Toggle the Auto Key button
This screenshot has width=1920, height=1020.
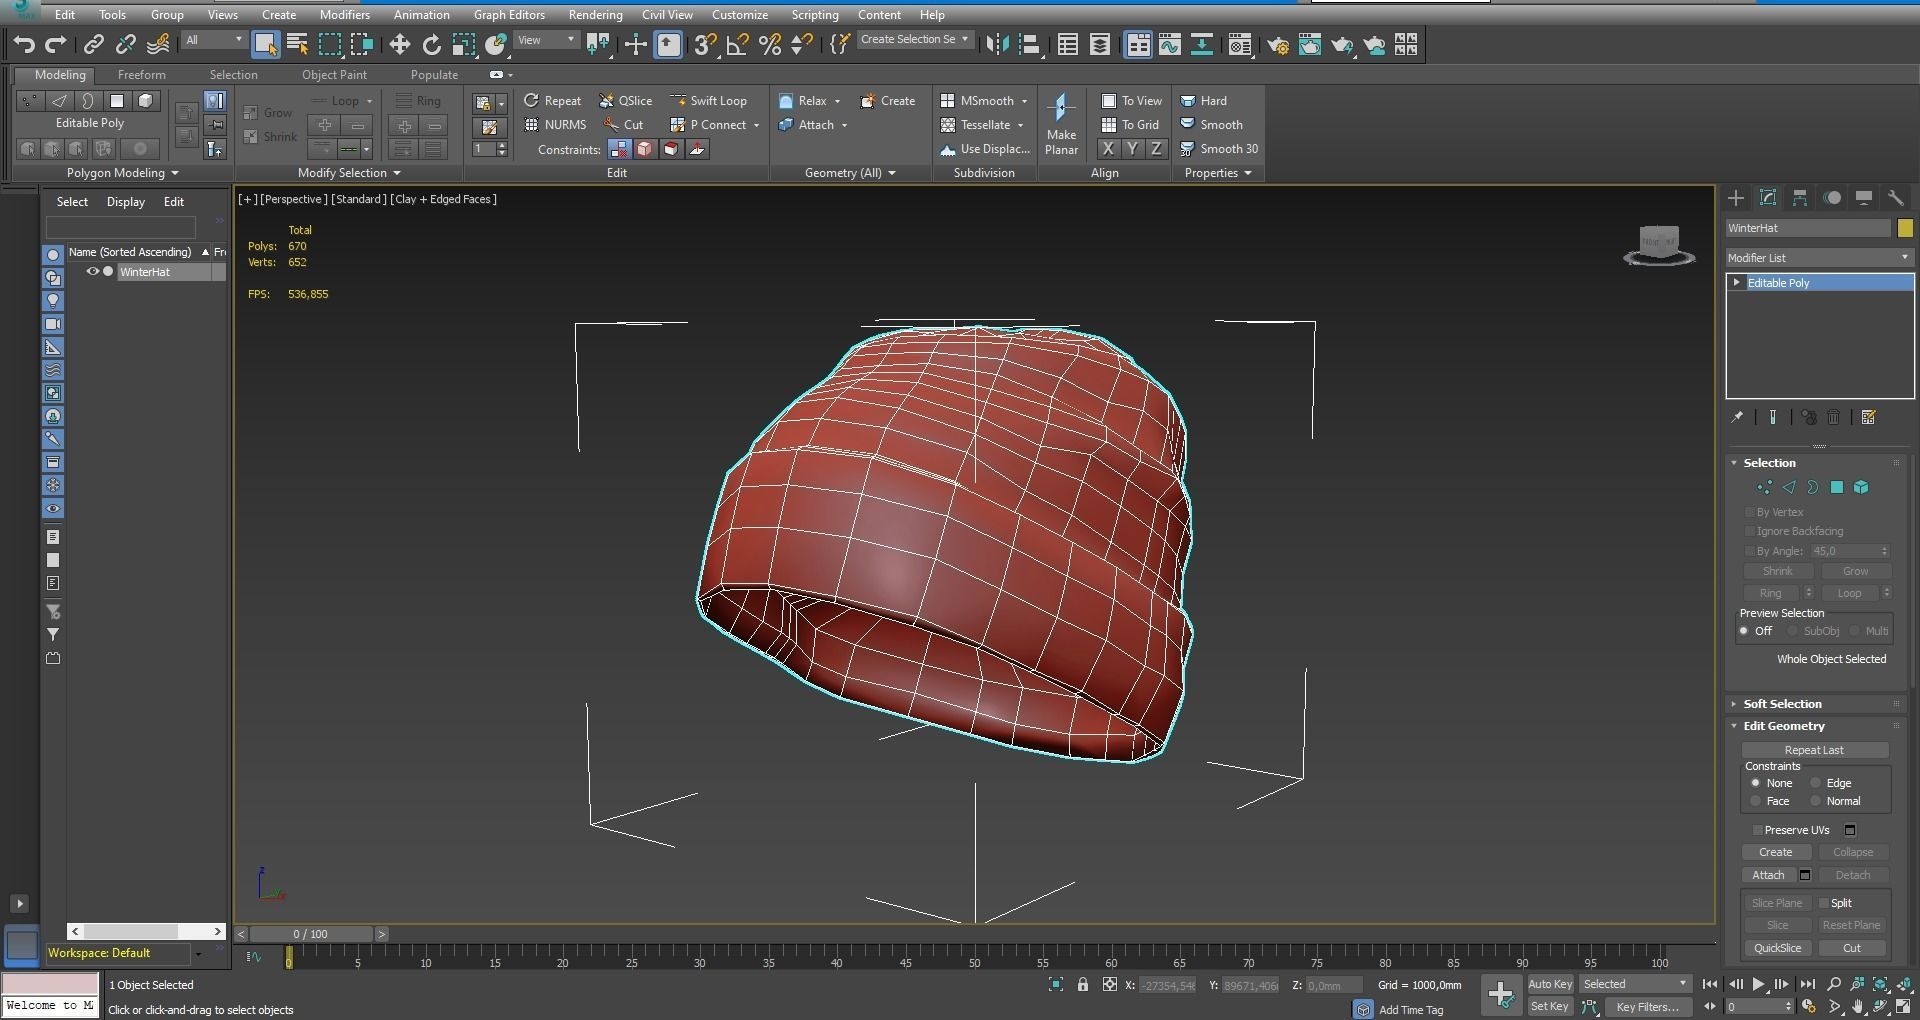pyautogui.click(x=1550, y=985)
